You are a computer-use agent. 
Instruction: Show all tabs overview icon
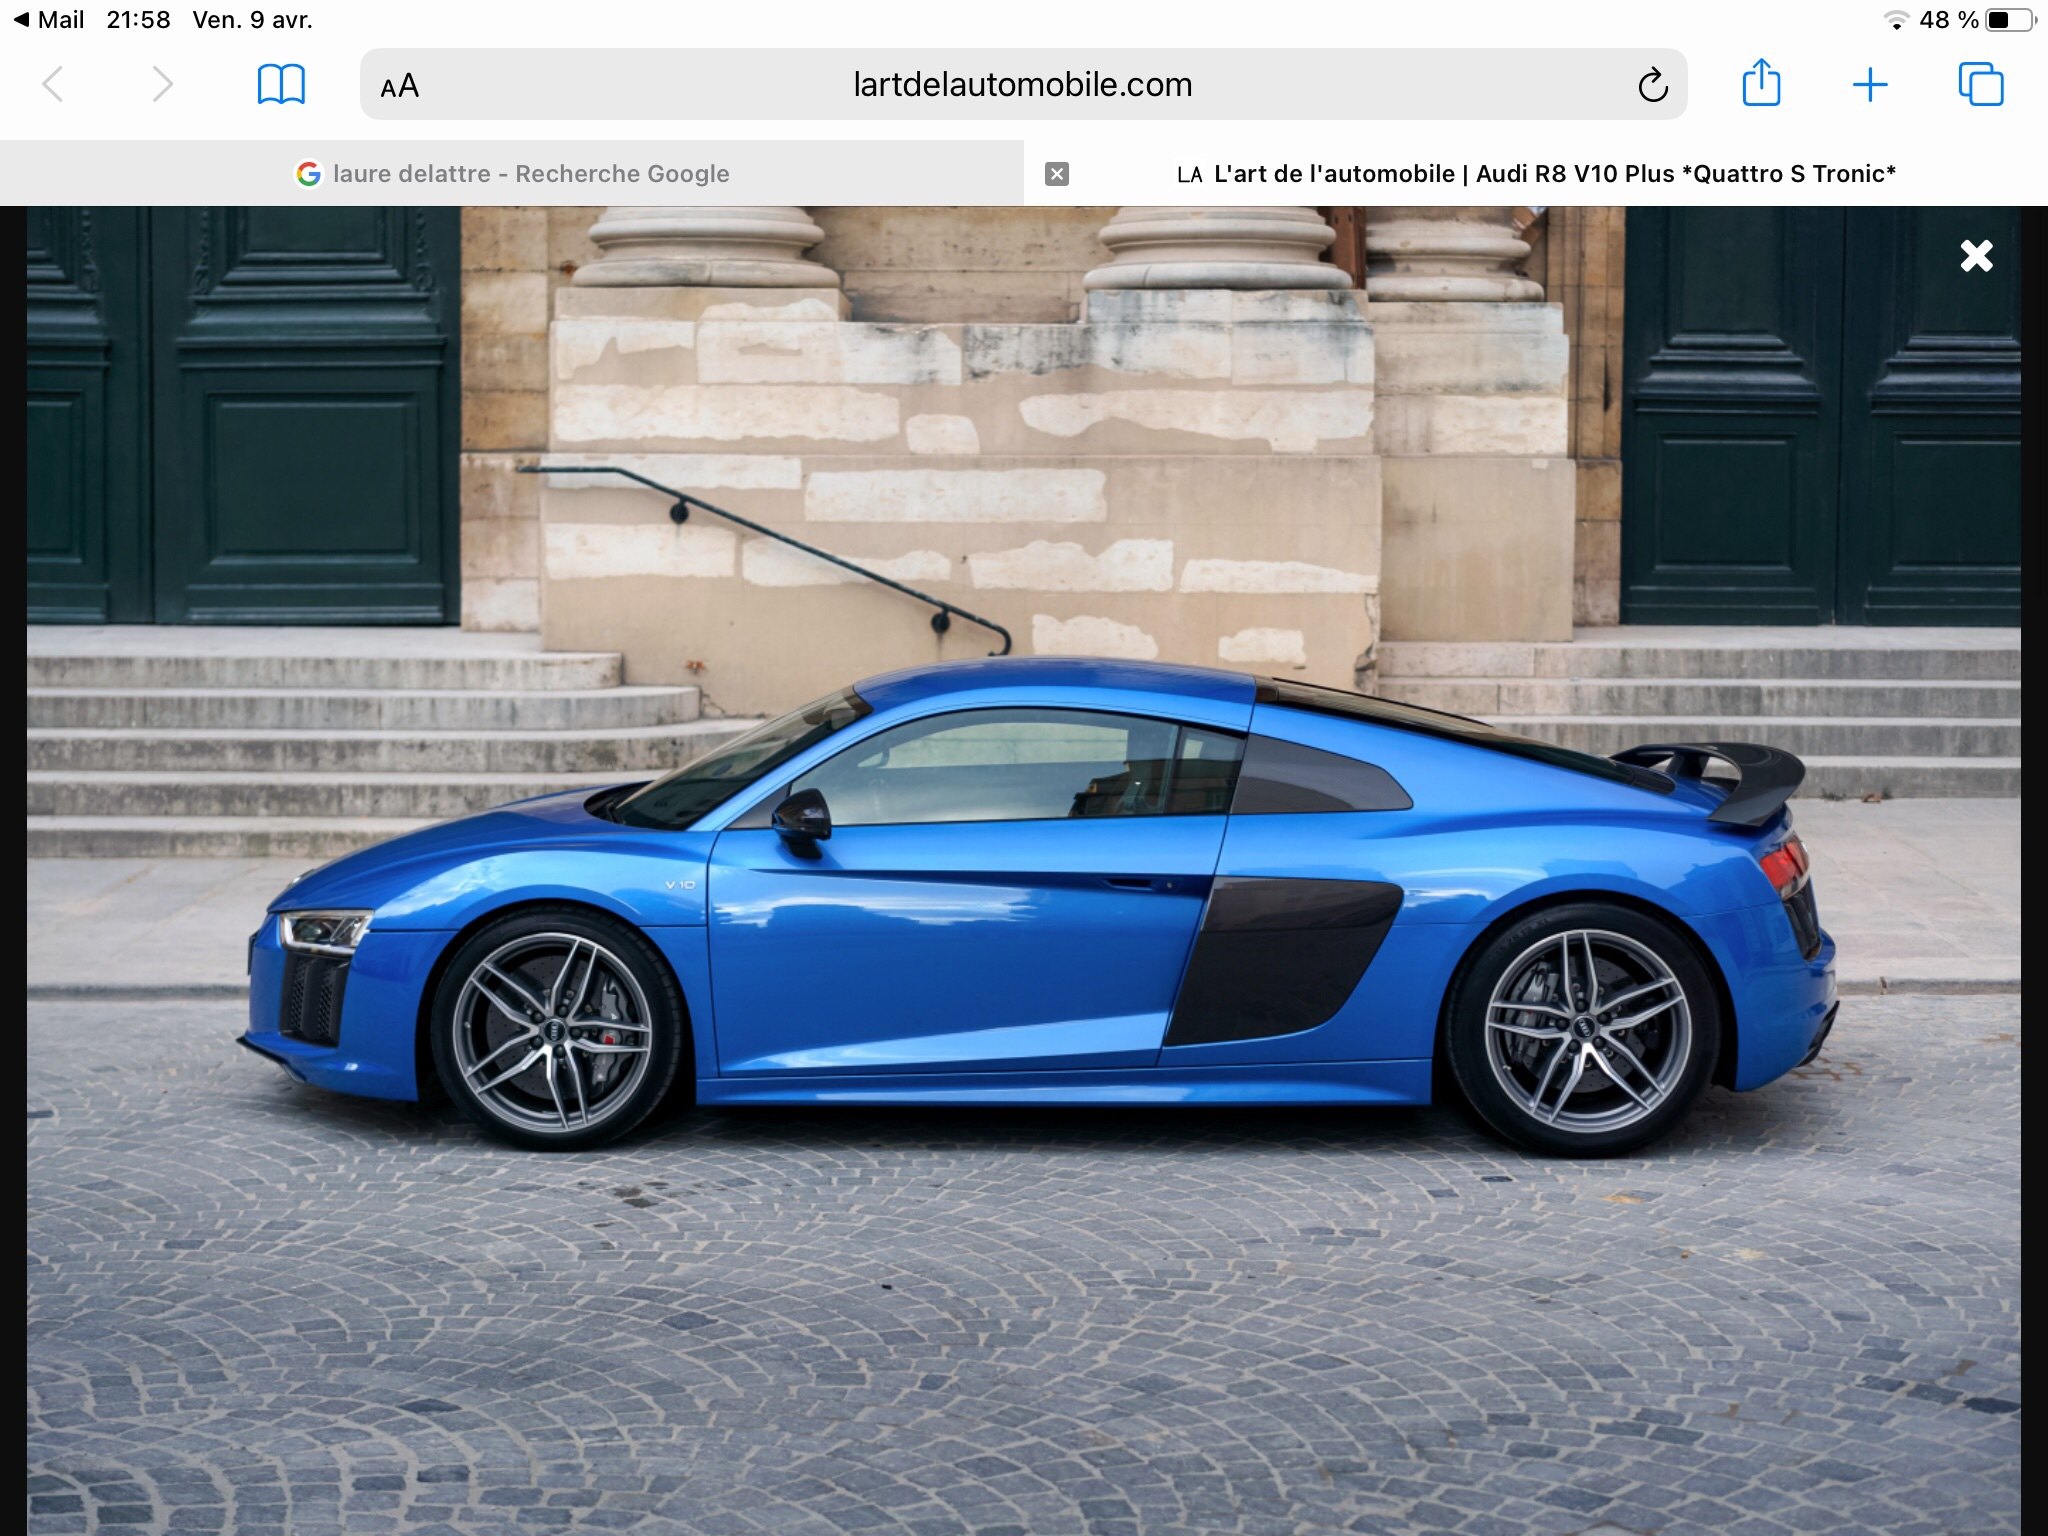coord(1980,85)
